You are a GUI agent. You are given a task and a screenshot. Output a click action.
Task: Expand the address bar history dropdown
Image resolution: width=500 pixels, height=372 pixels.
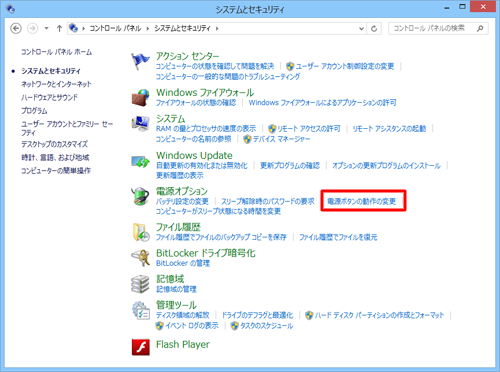361,29
